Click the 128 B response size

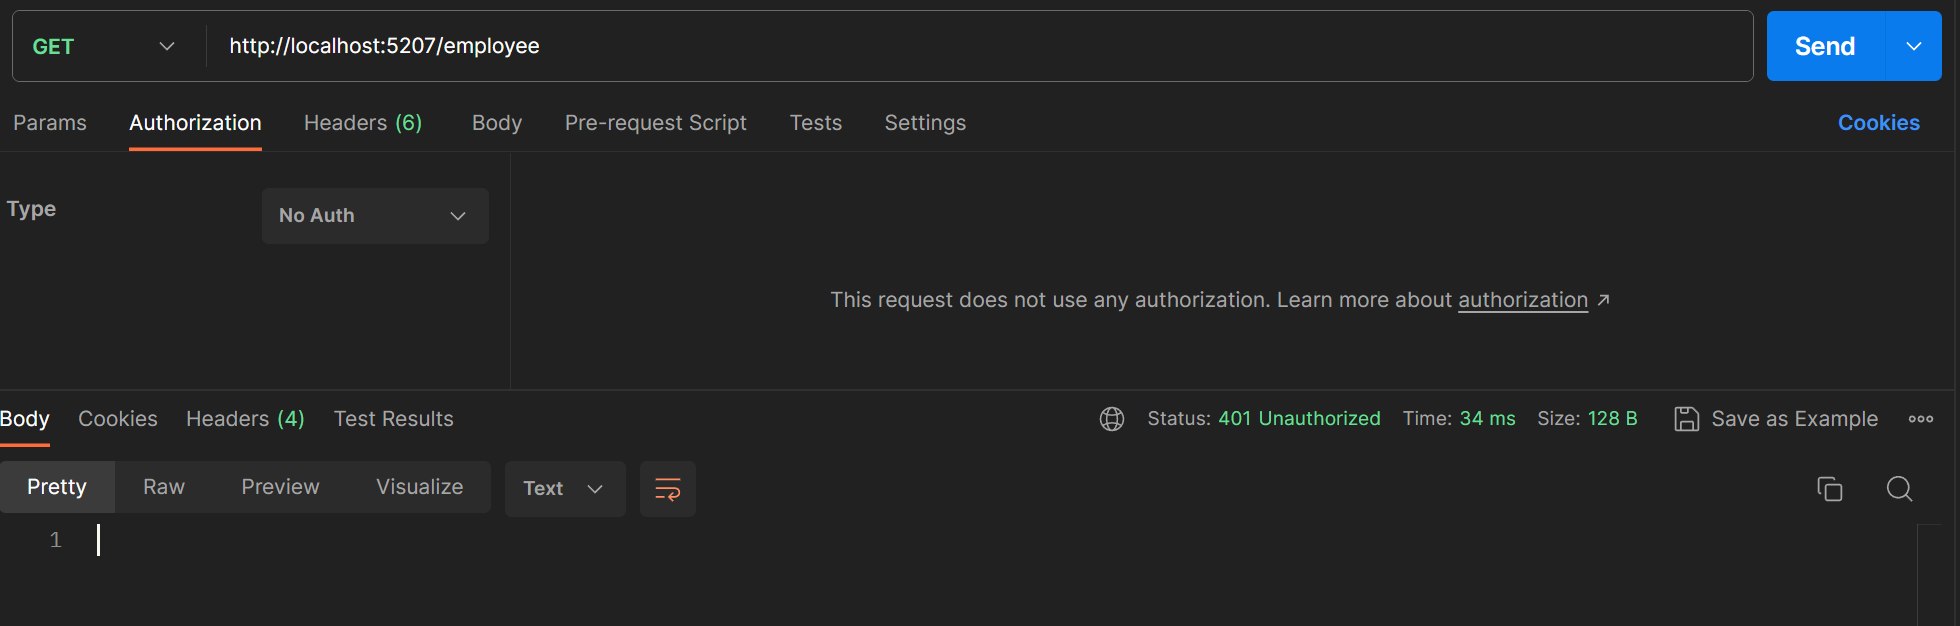click(1612, 419)
